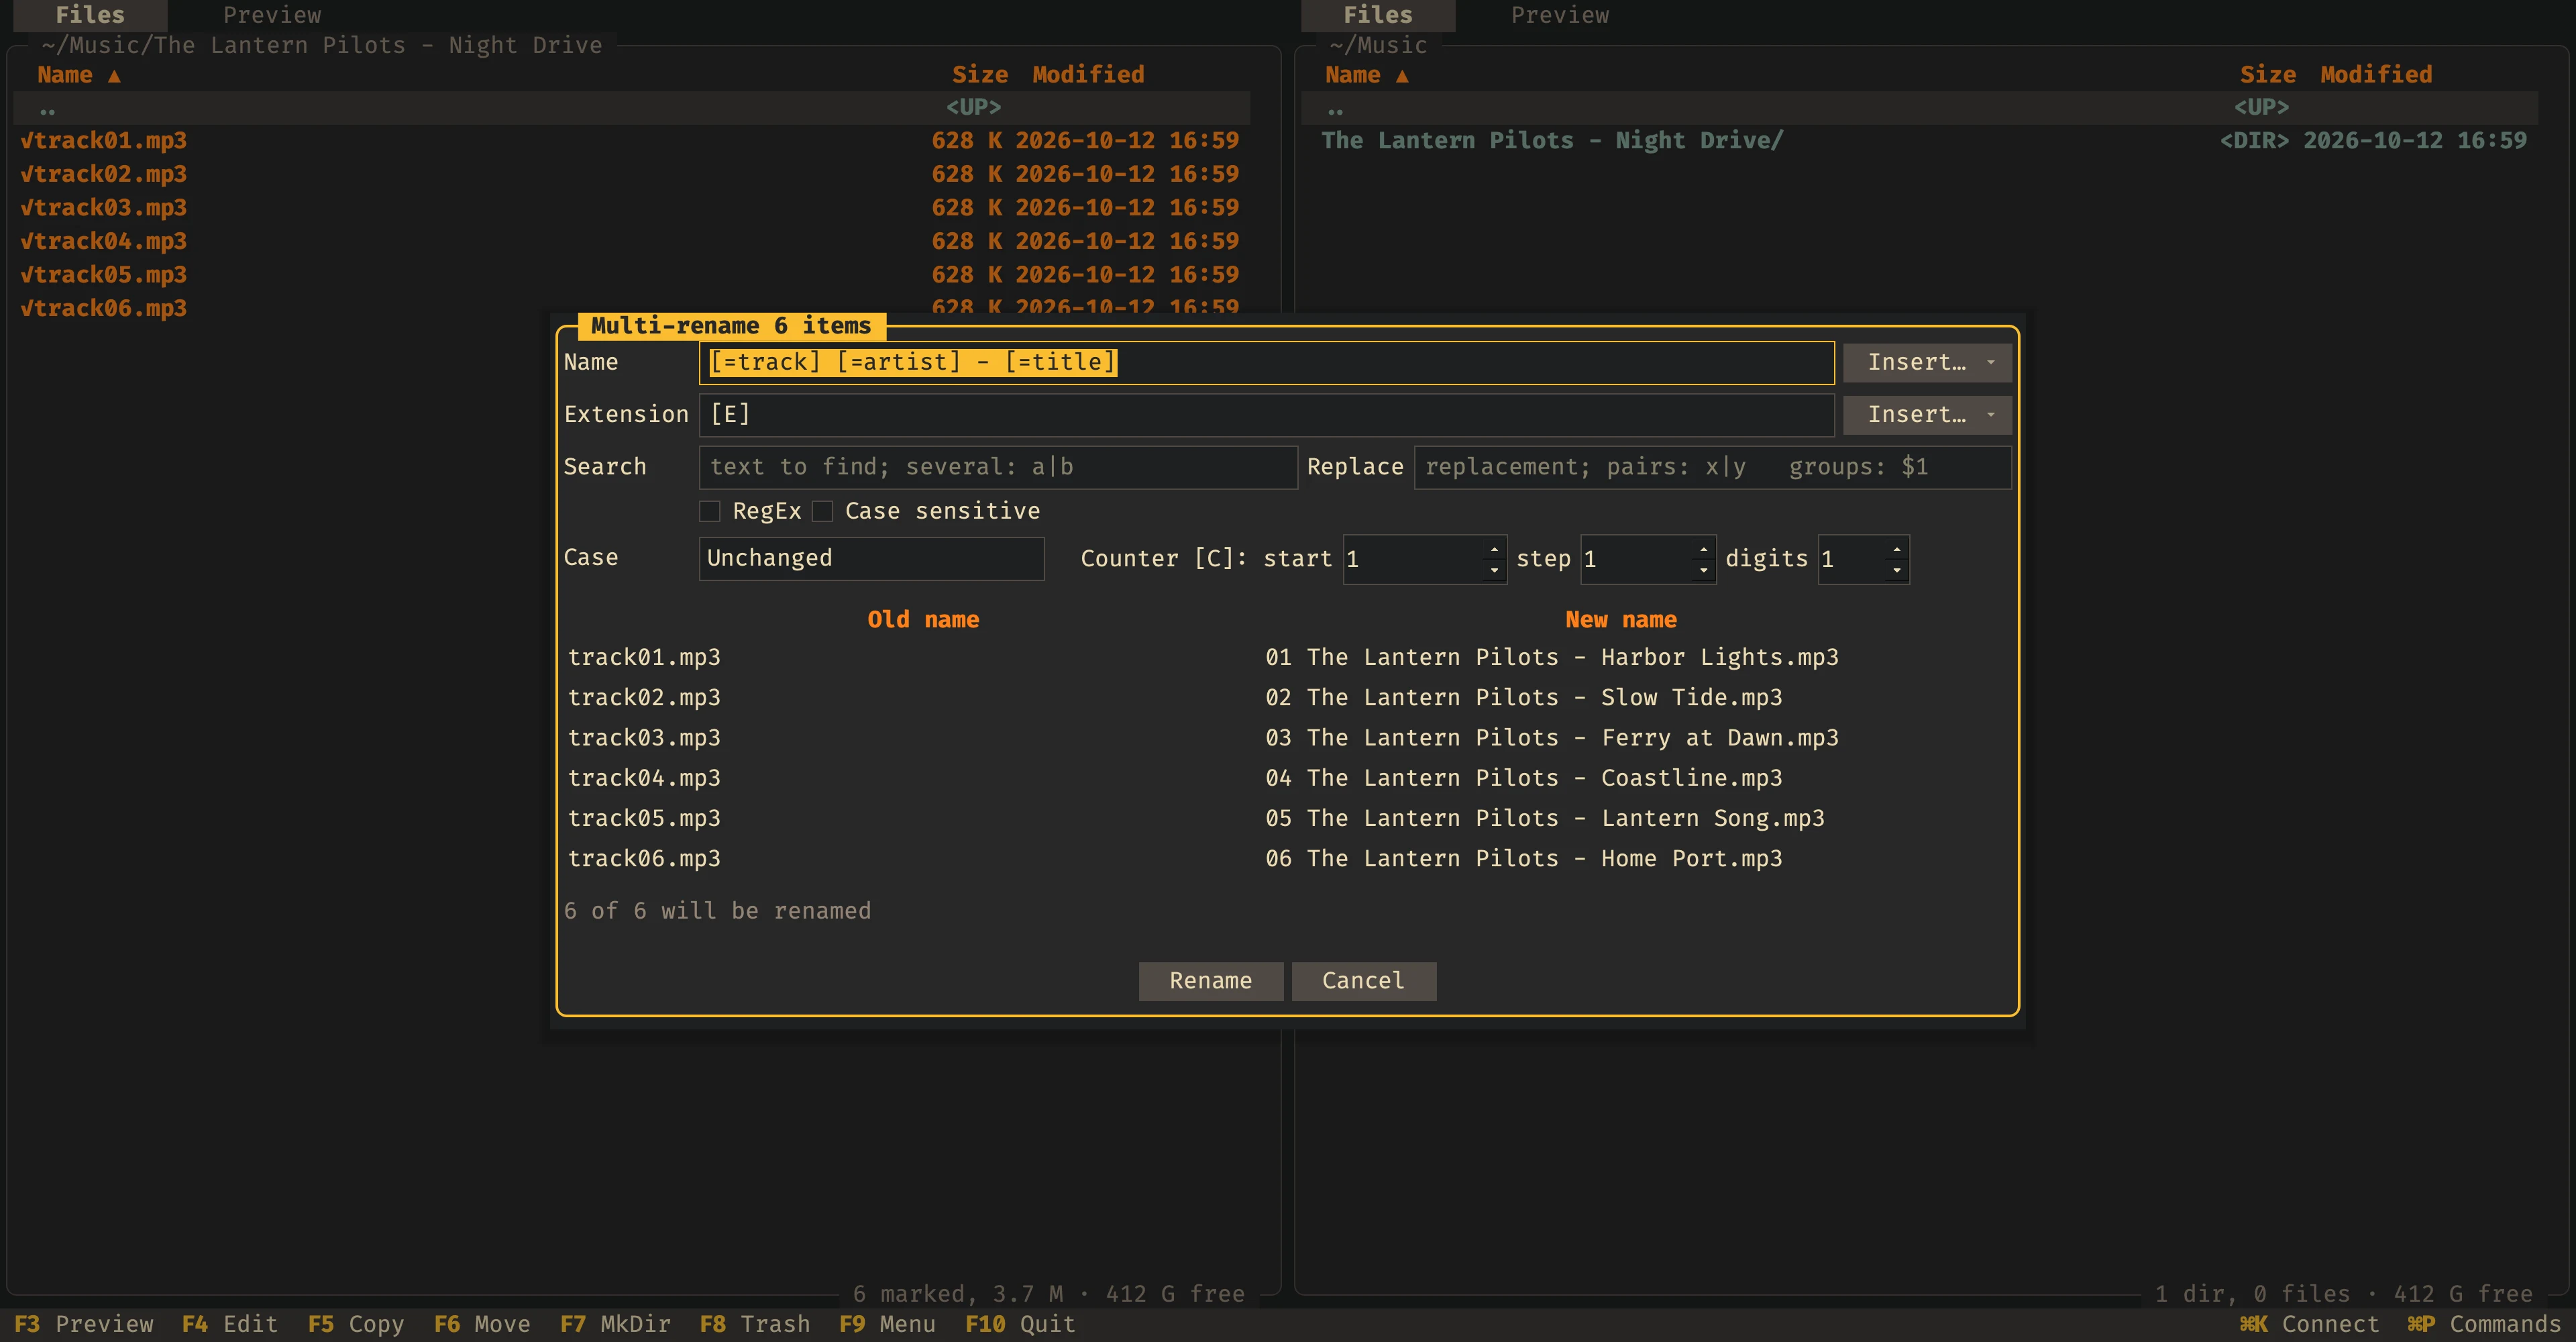The height and width of the screenshot is (1342, 2576).
Task: Click the New name column header
Action: pyautogui.click(x=1621, y=620)
